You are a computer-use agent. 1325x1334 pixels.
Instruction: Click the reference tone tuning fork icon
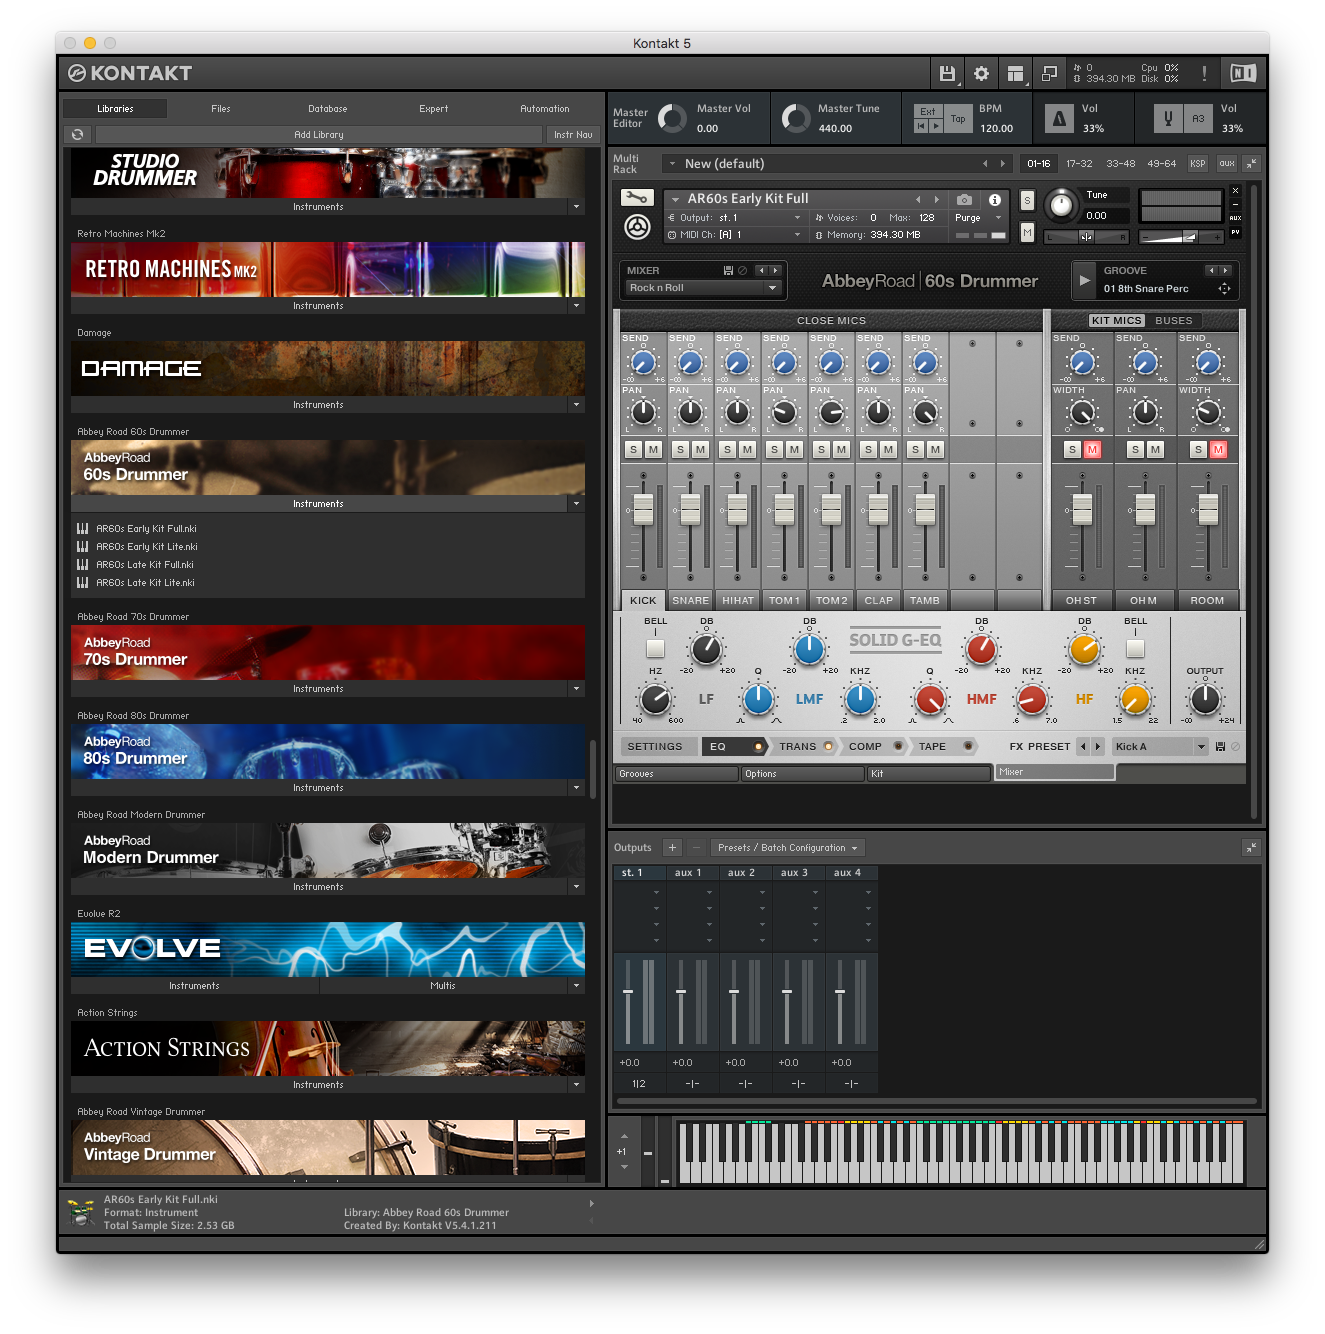[1167, 119]
